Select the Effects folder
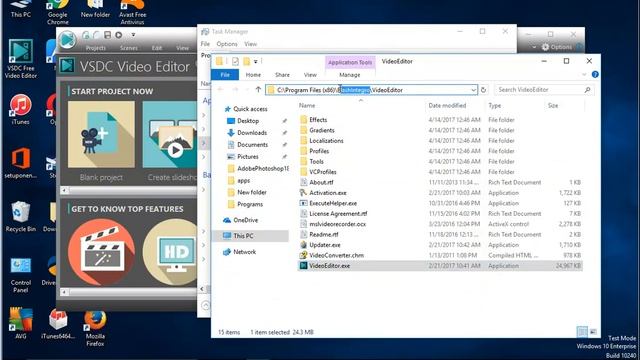Image resolution: width=640 pixels, height=360 pixels. [318, 120]
